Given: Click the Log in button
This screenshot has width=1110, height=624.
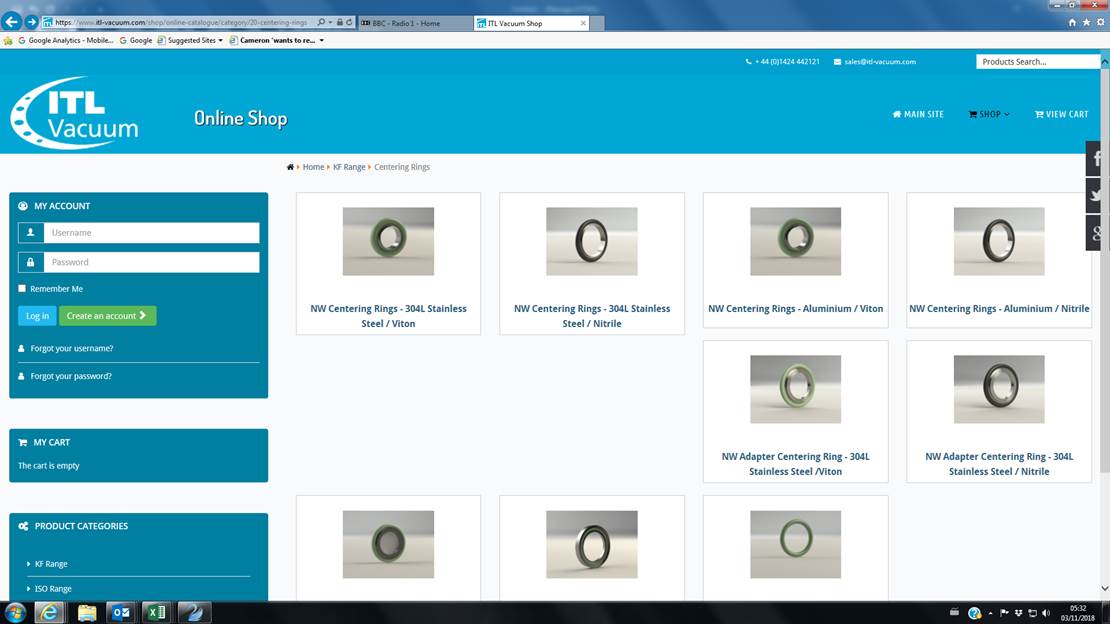Looking at the screenshot, I should click(x=37, y=316).
